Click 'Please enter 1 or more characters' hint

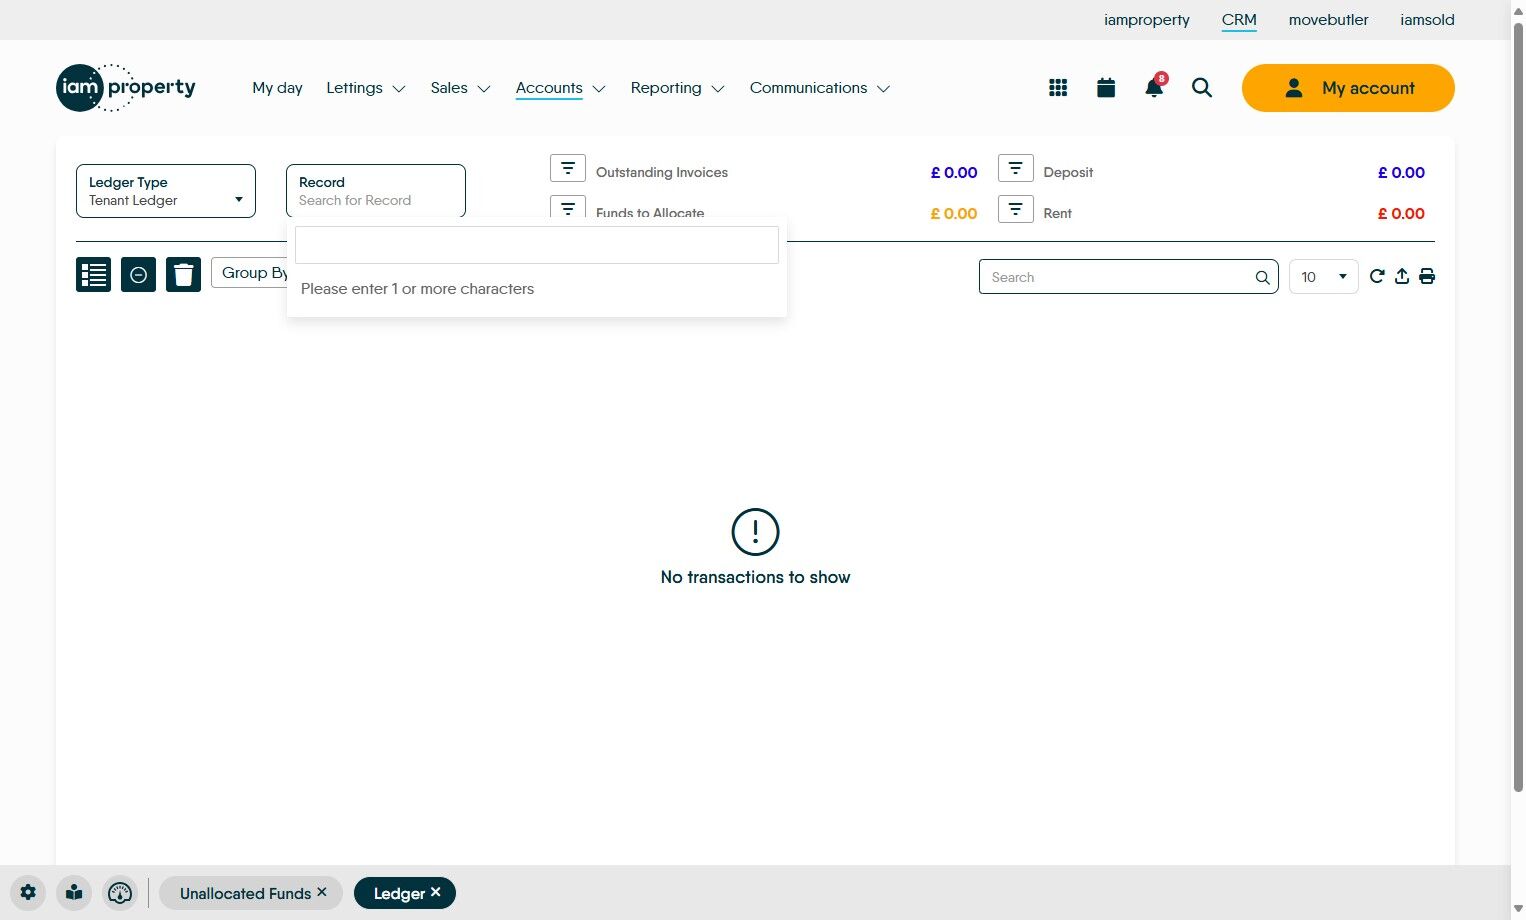point(417,289)
